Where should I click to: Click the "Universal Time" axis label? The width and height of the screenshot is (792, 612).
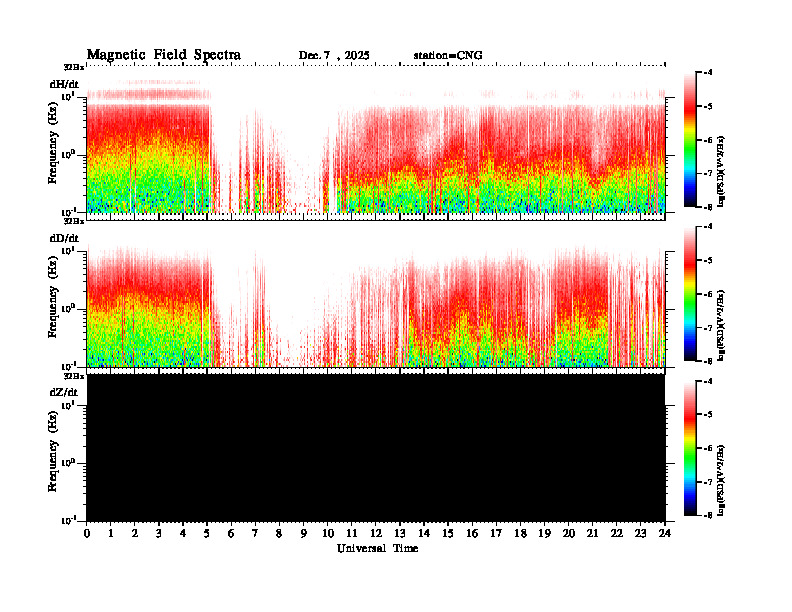point(377,548)
